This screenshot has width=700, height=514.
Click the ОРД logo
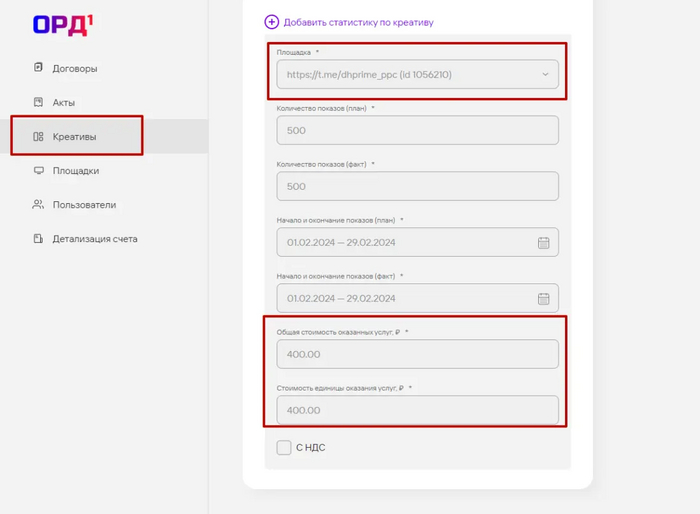pyautogui.click(x=62, y=24)
